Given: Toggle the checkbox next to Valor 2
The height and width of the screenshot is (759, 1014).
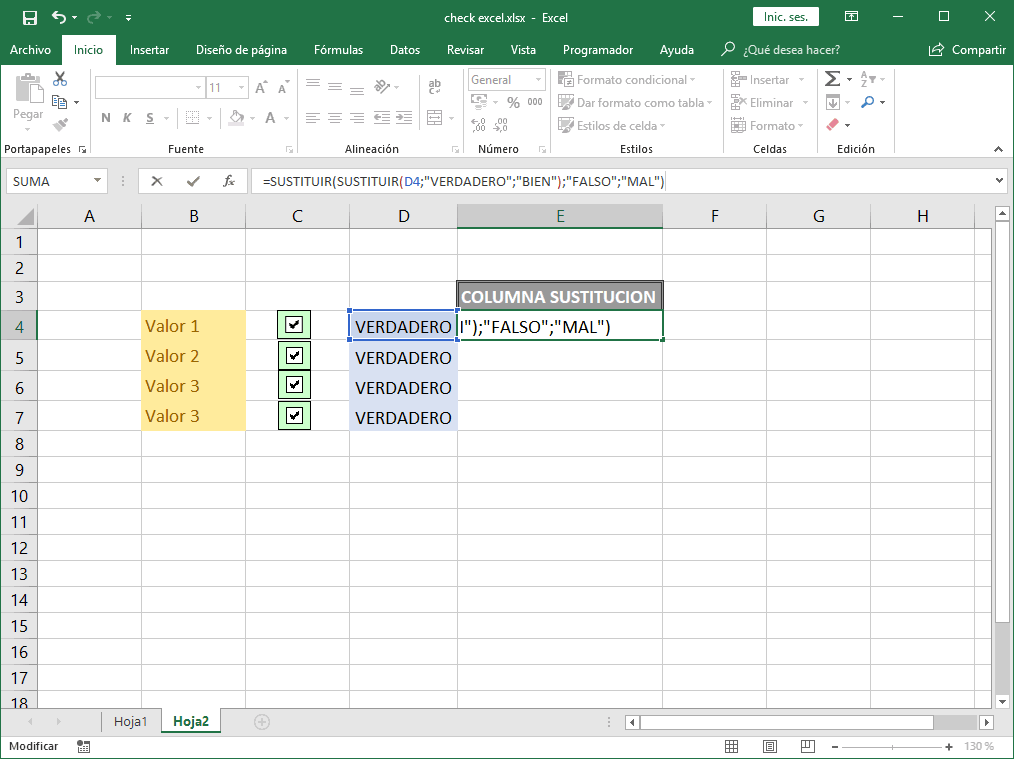Looking at the screenshot, I should click(x=296, y=355).
